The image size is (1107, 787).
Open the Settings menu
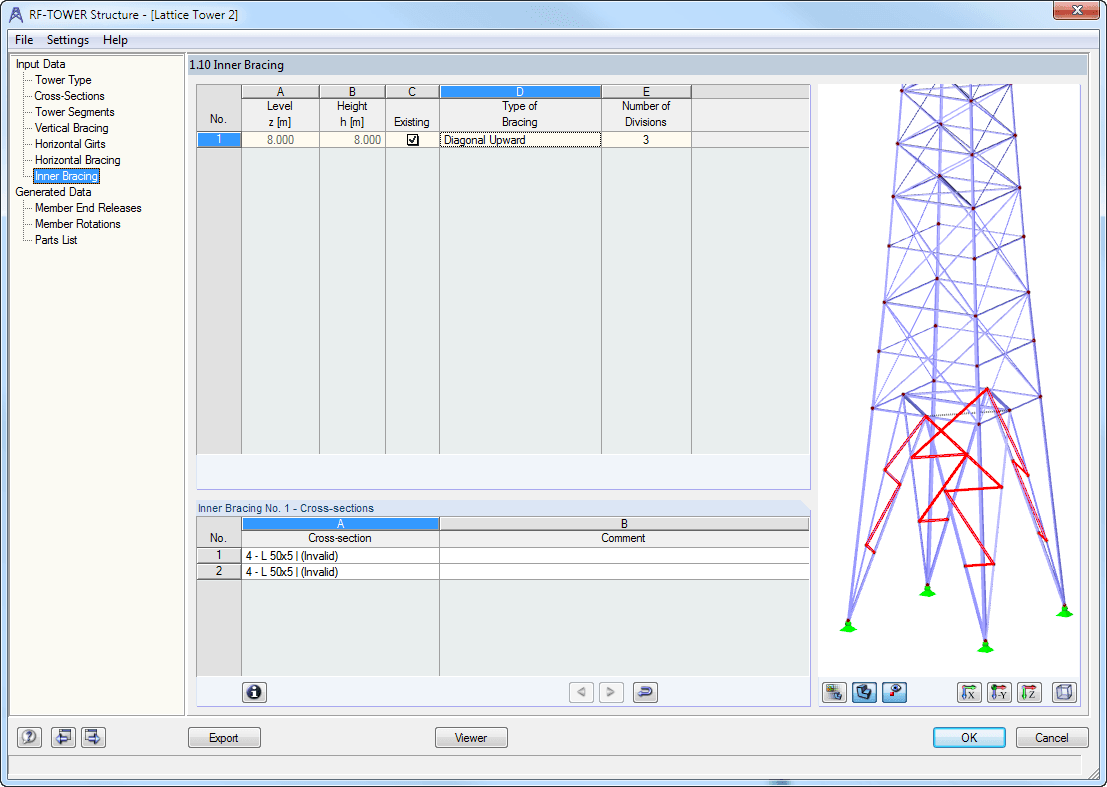pyautogui.click(x=68, y=40)
